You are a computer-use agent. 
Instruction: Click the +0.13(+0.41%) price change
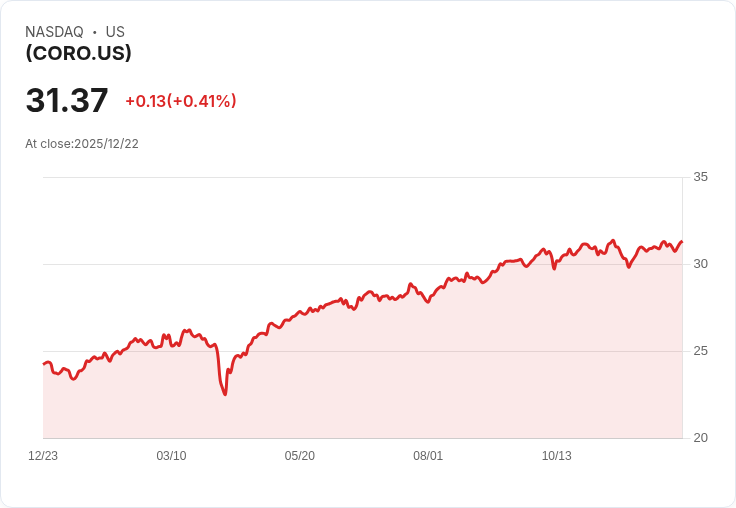tap(181, 101)
